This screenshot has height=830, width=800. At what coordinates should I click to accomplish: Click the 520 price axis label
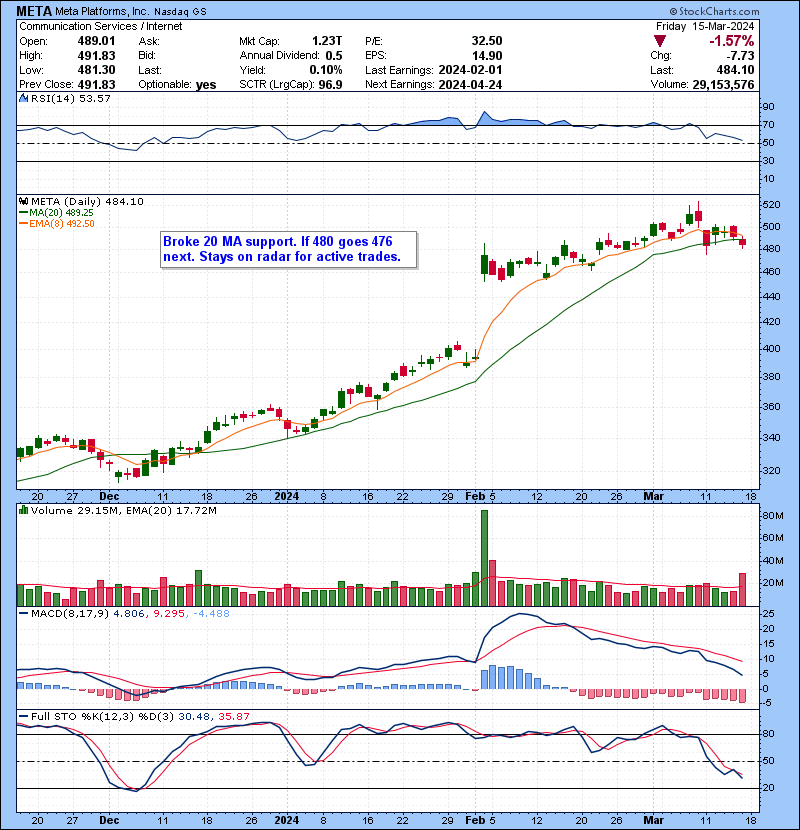click(771, 205)
